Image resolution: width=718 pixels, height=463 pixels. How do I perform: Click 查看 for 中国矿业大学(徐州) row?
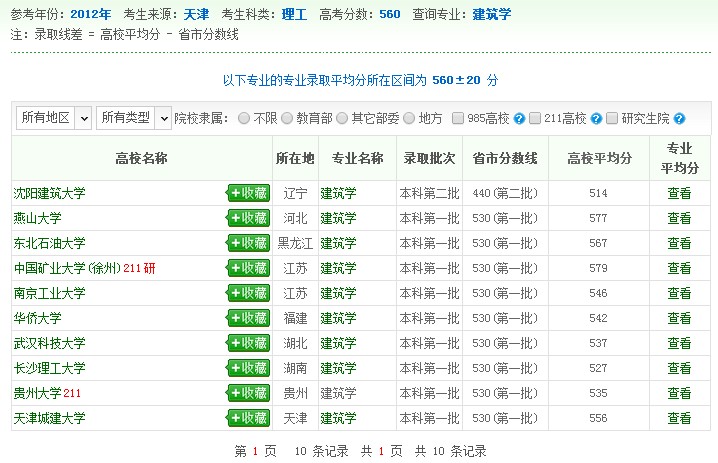[x=679, y=268]
